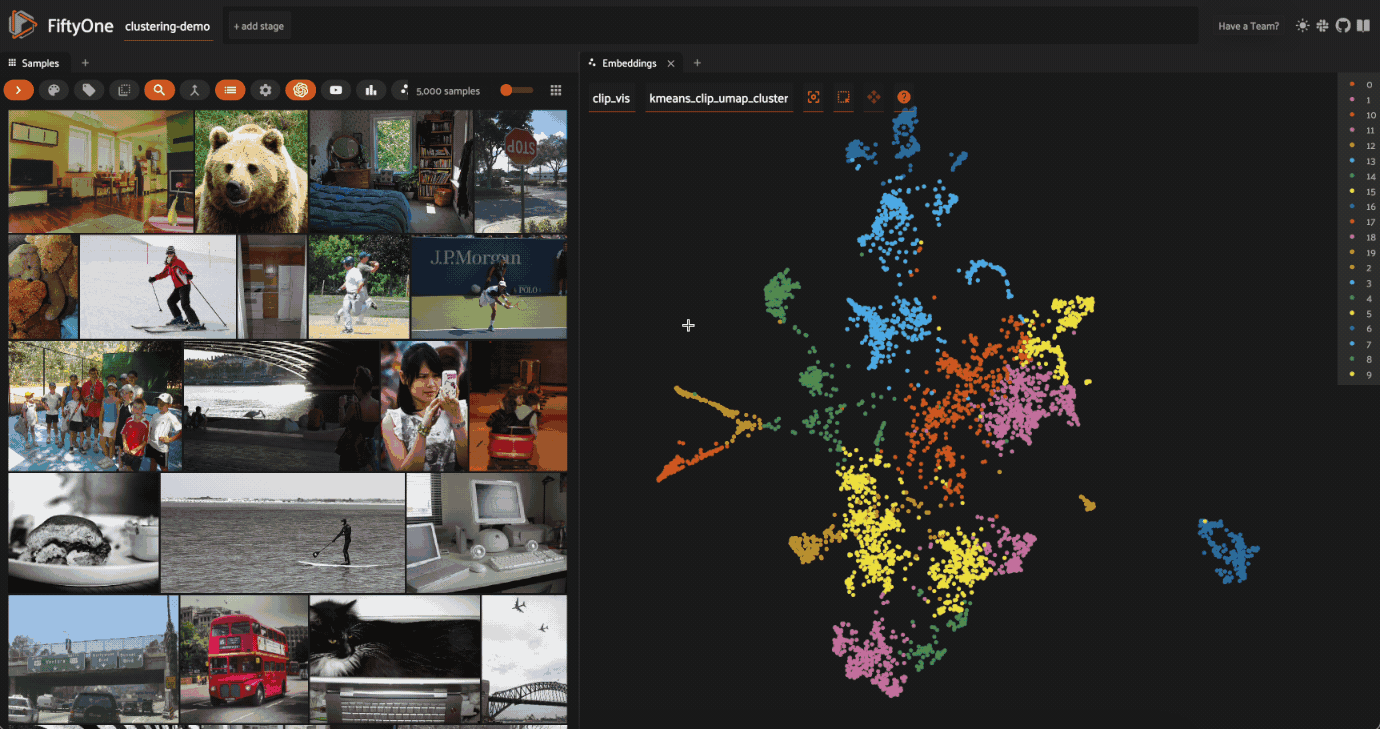Open the embeddings help question icon
The height and width of the screenshot is (729, 1380).
coord(904,97)
